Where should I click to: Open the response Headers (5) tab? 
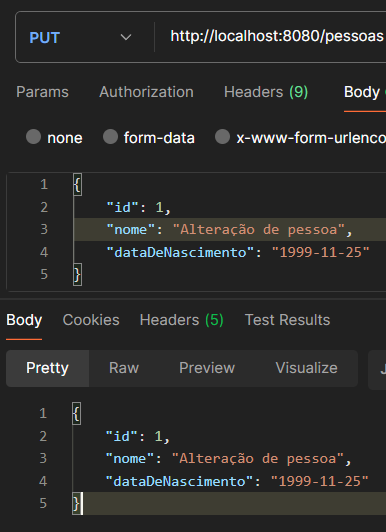[181, 320]
